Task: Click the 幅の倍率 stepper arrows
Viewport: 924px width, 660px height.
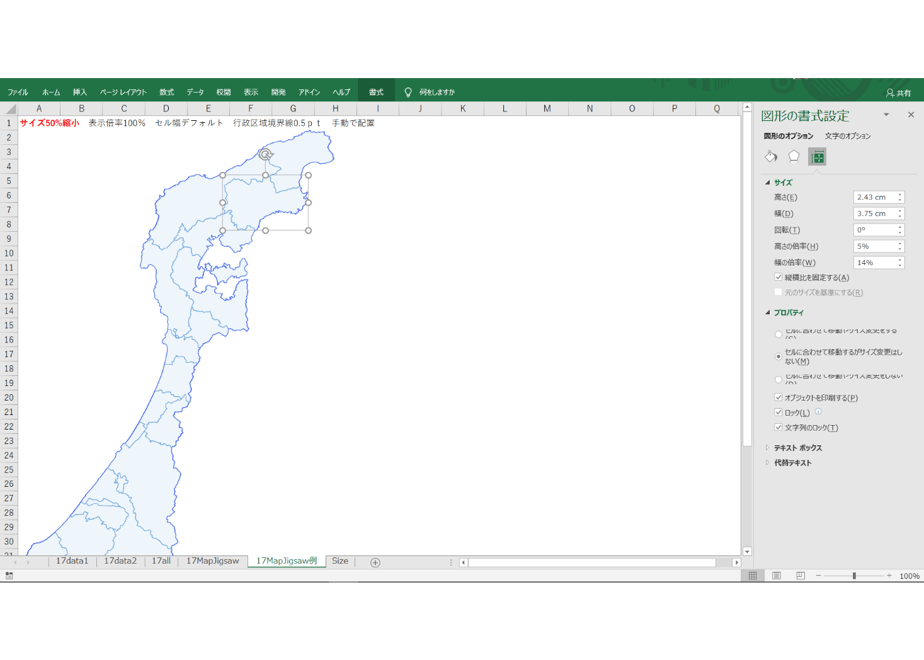Action: [900, 263]
